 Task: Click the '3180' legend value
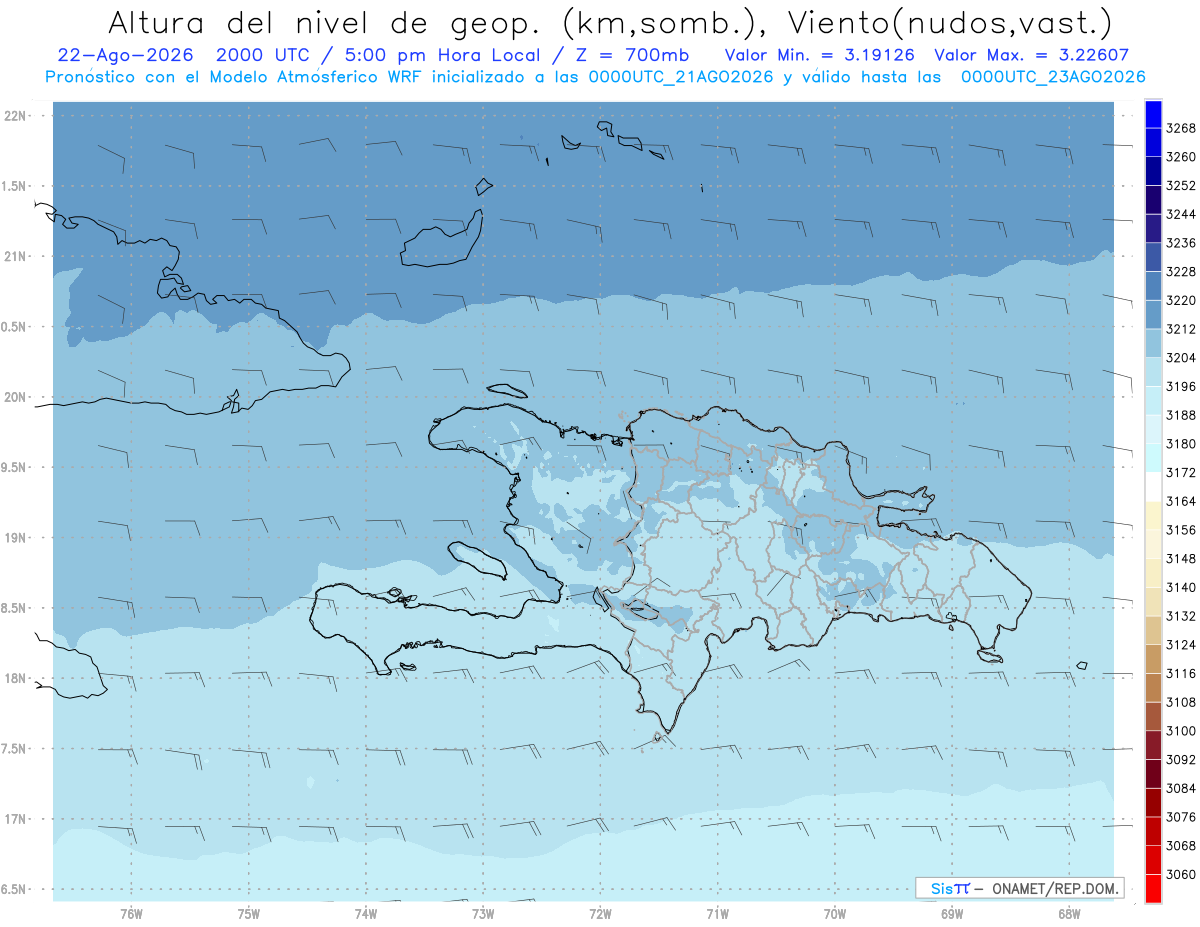[1181, 444]
